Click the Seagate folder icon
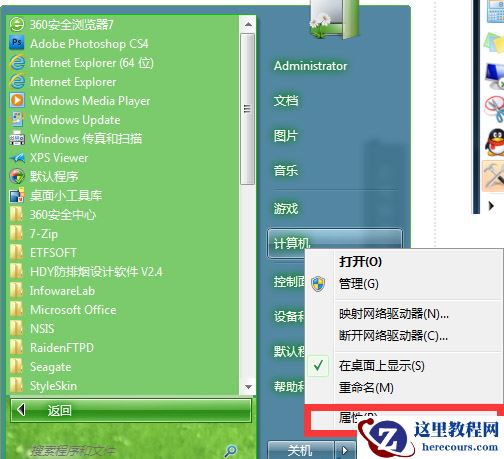The width and height of the screenshot is (504, 459). coord(17,366)
